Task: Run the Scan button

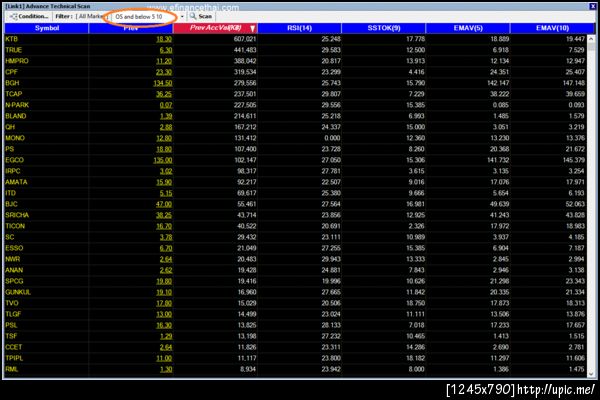Action: click(x=201, y=16)
